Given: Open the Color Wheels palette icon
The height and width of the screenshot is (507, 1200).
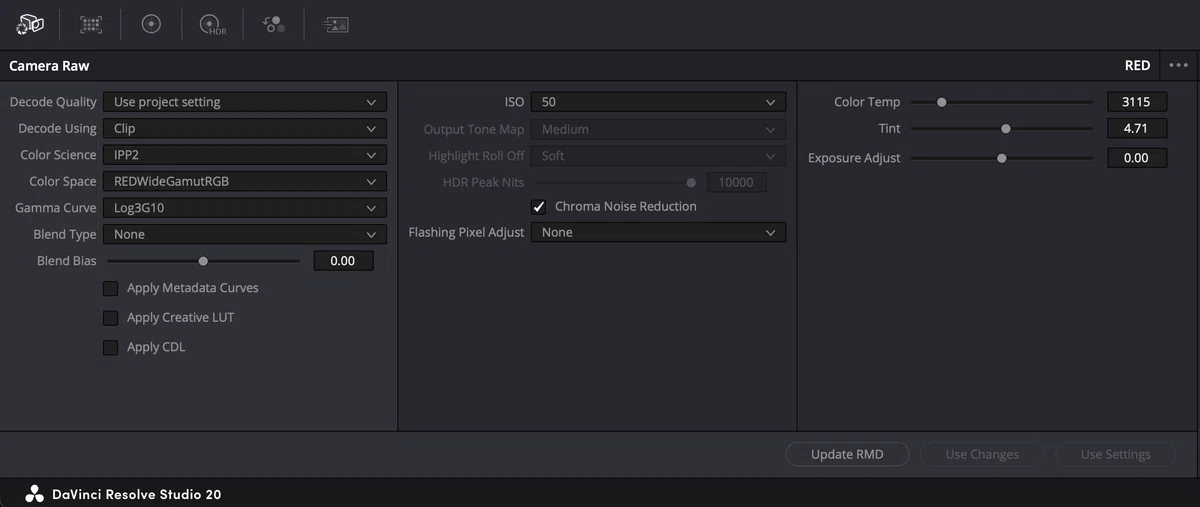Looking at the screenshot, I should pos(151,24).
